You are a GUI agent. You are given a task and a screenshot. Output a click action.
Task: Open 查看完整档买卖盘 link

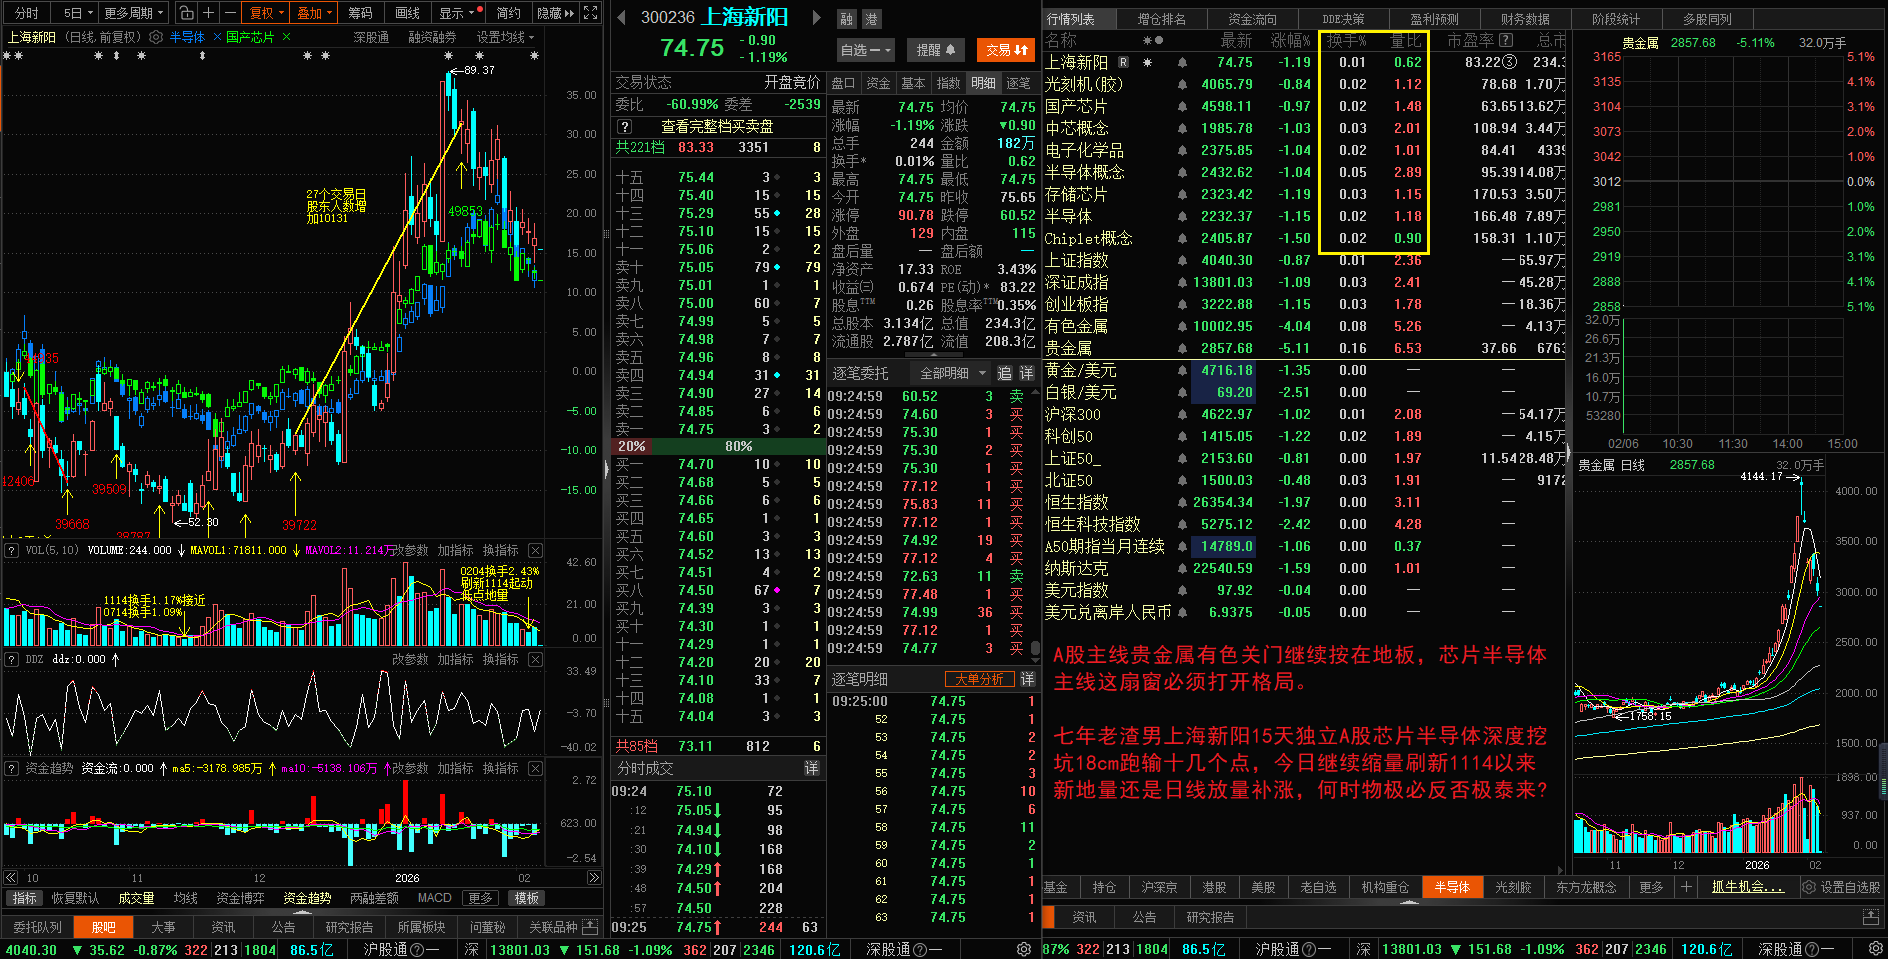pos(717,127)
